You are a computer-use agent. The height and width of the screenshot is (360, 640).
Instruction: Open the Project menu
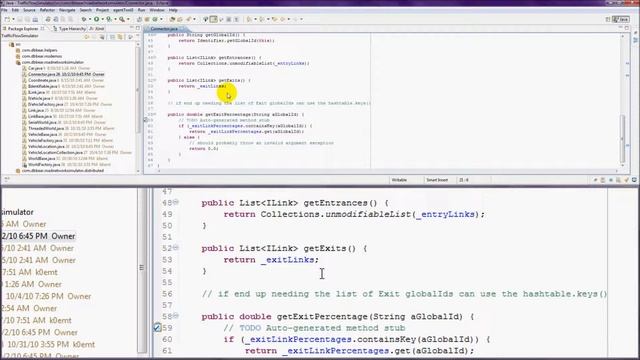pos(102,10)
